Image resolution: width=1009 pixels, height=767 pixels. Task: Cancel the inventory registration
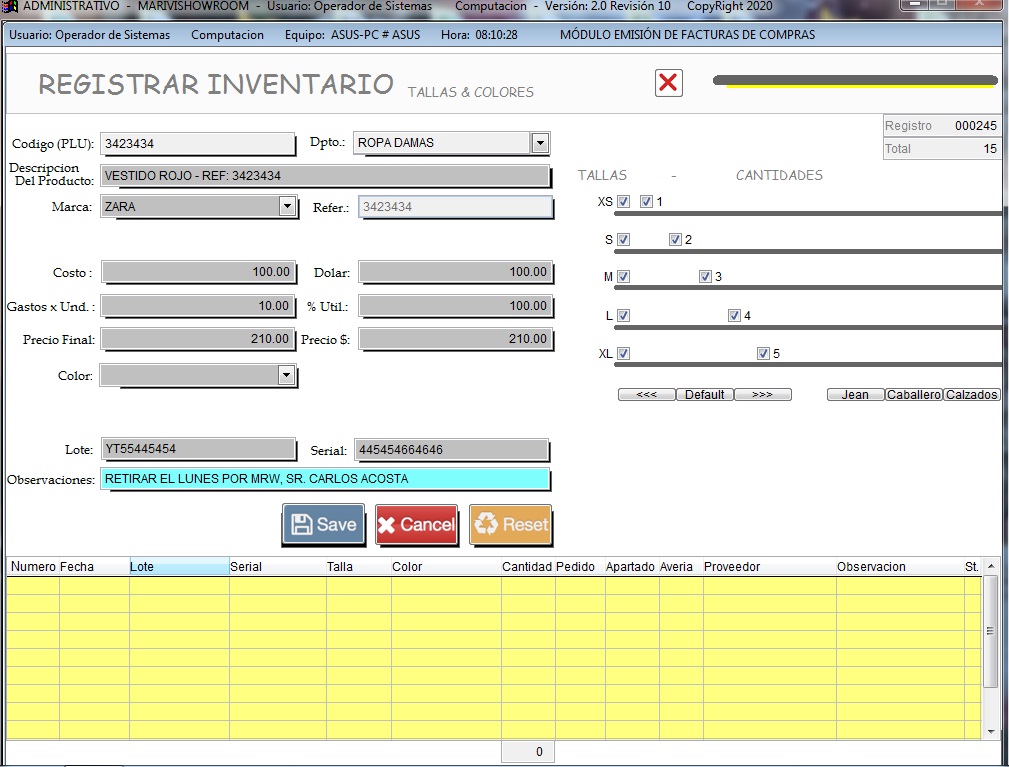tap(416, 524)
